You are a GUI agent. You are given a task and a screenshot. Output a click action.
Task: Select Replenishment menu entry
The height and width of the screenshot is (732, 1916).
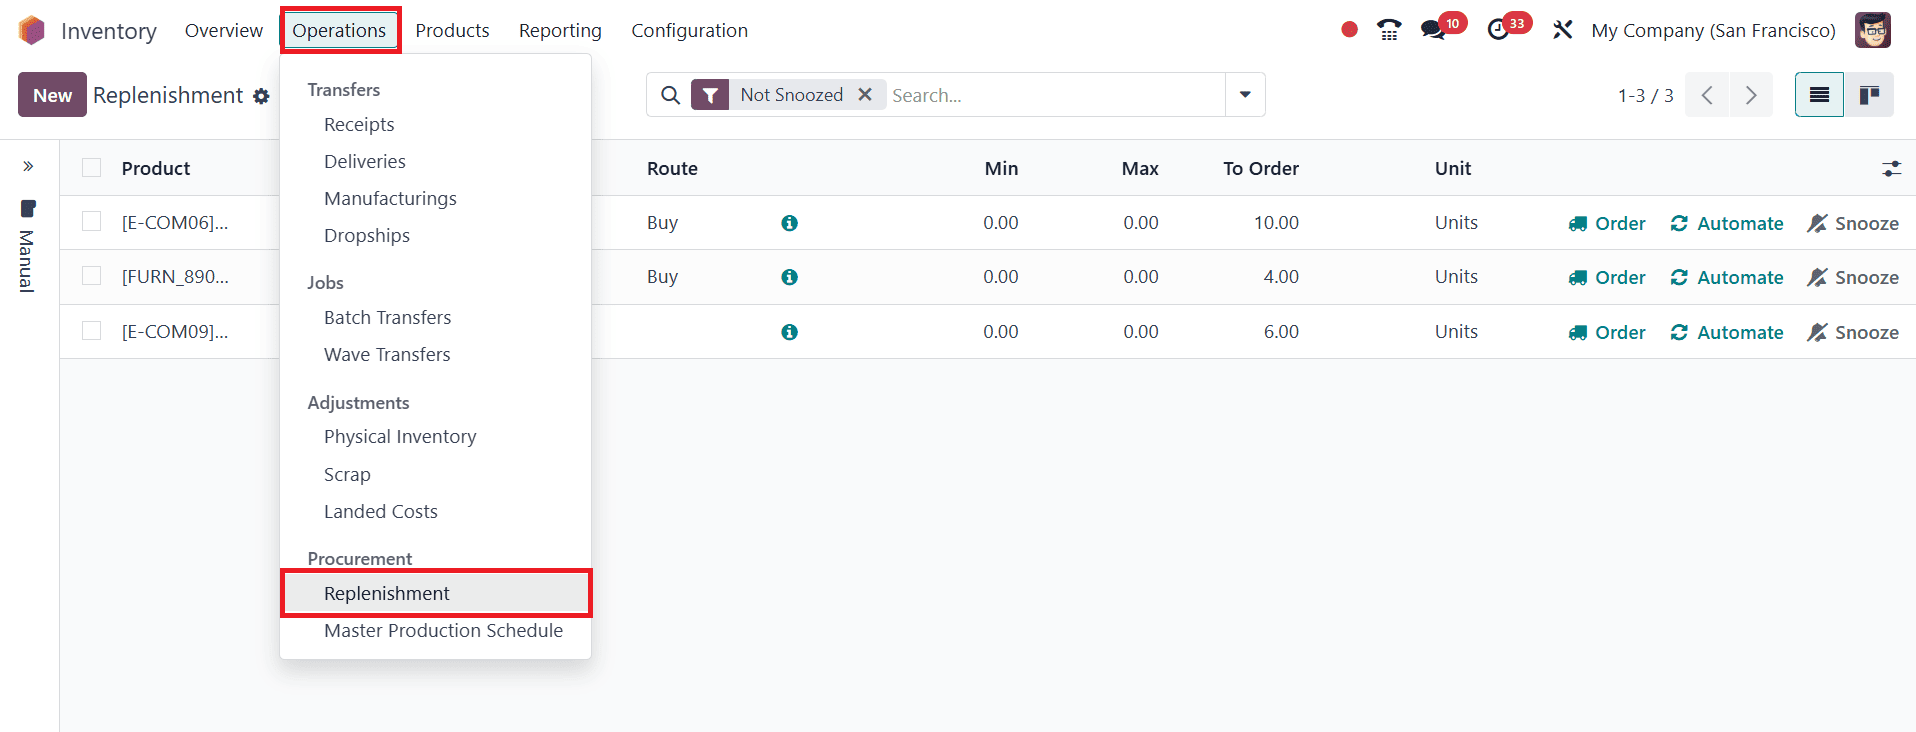(437, 594)
